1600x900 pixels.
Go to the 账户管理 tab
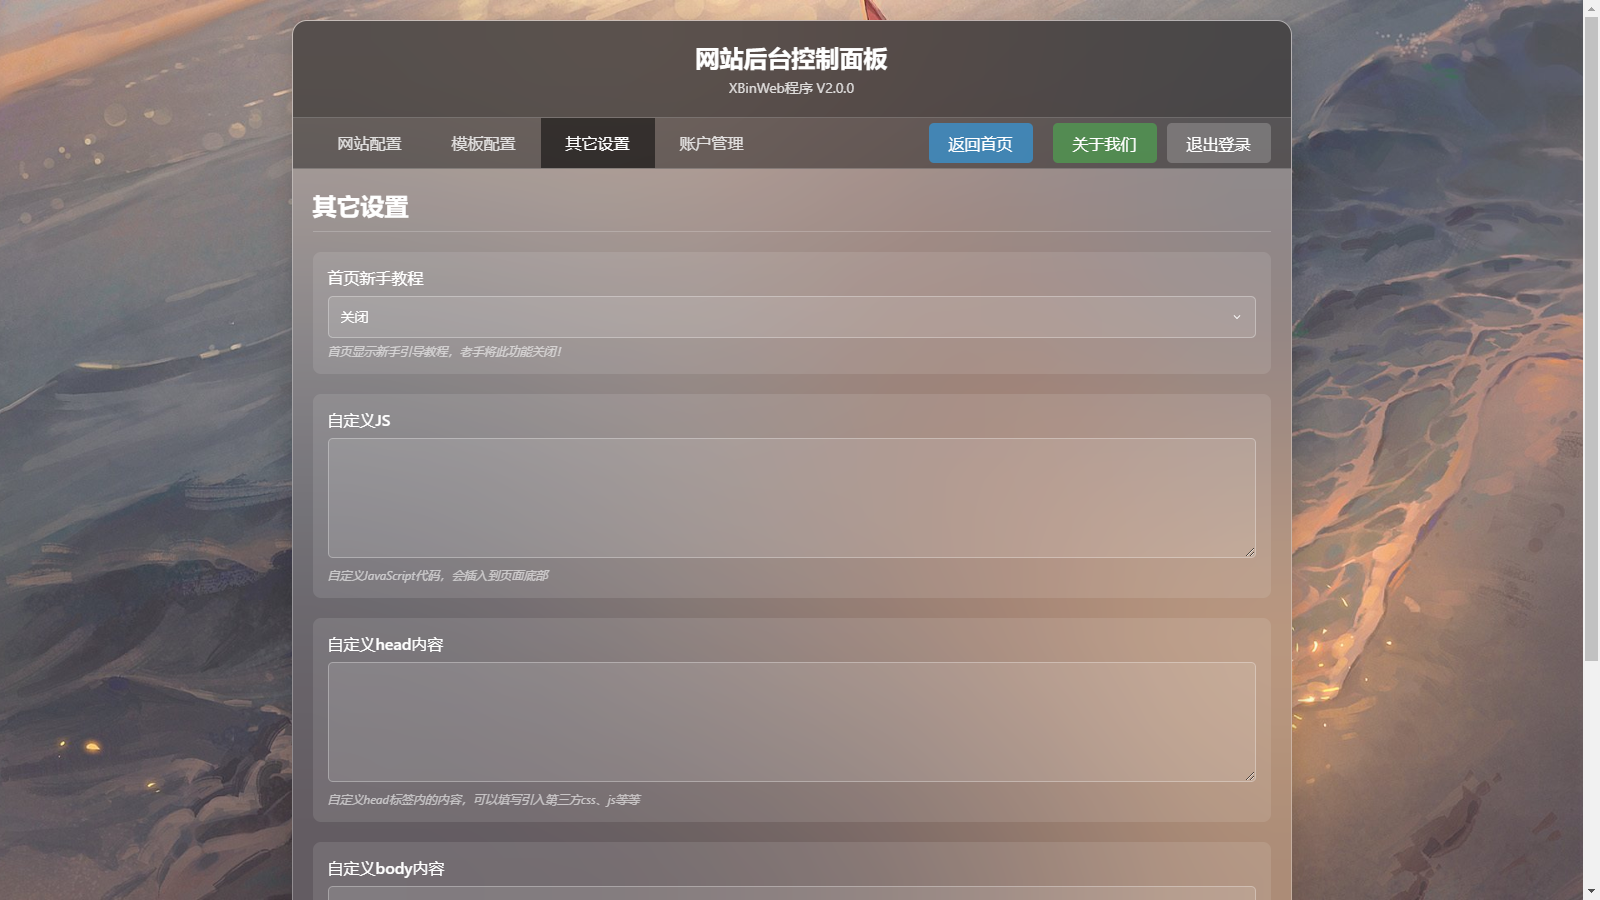pos(711,144)
